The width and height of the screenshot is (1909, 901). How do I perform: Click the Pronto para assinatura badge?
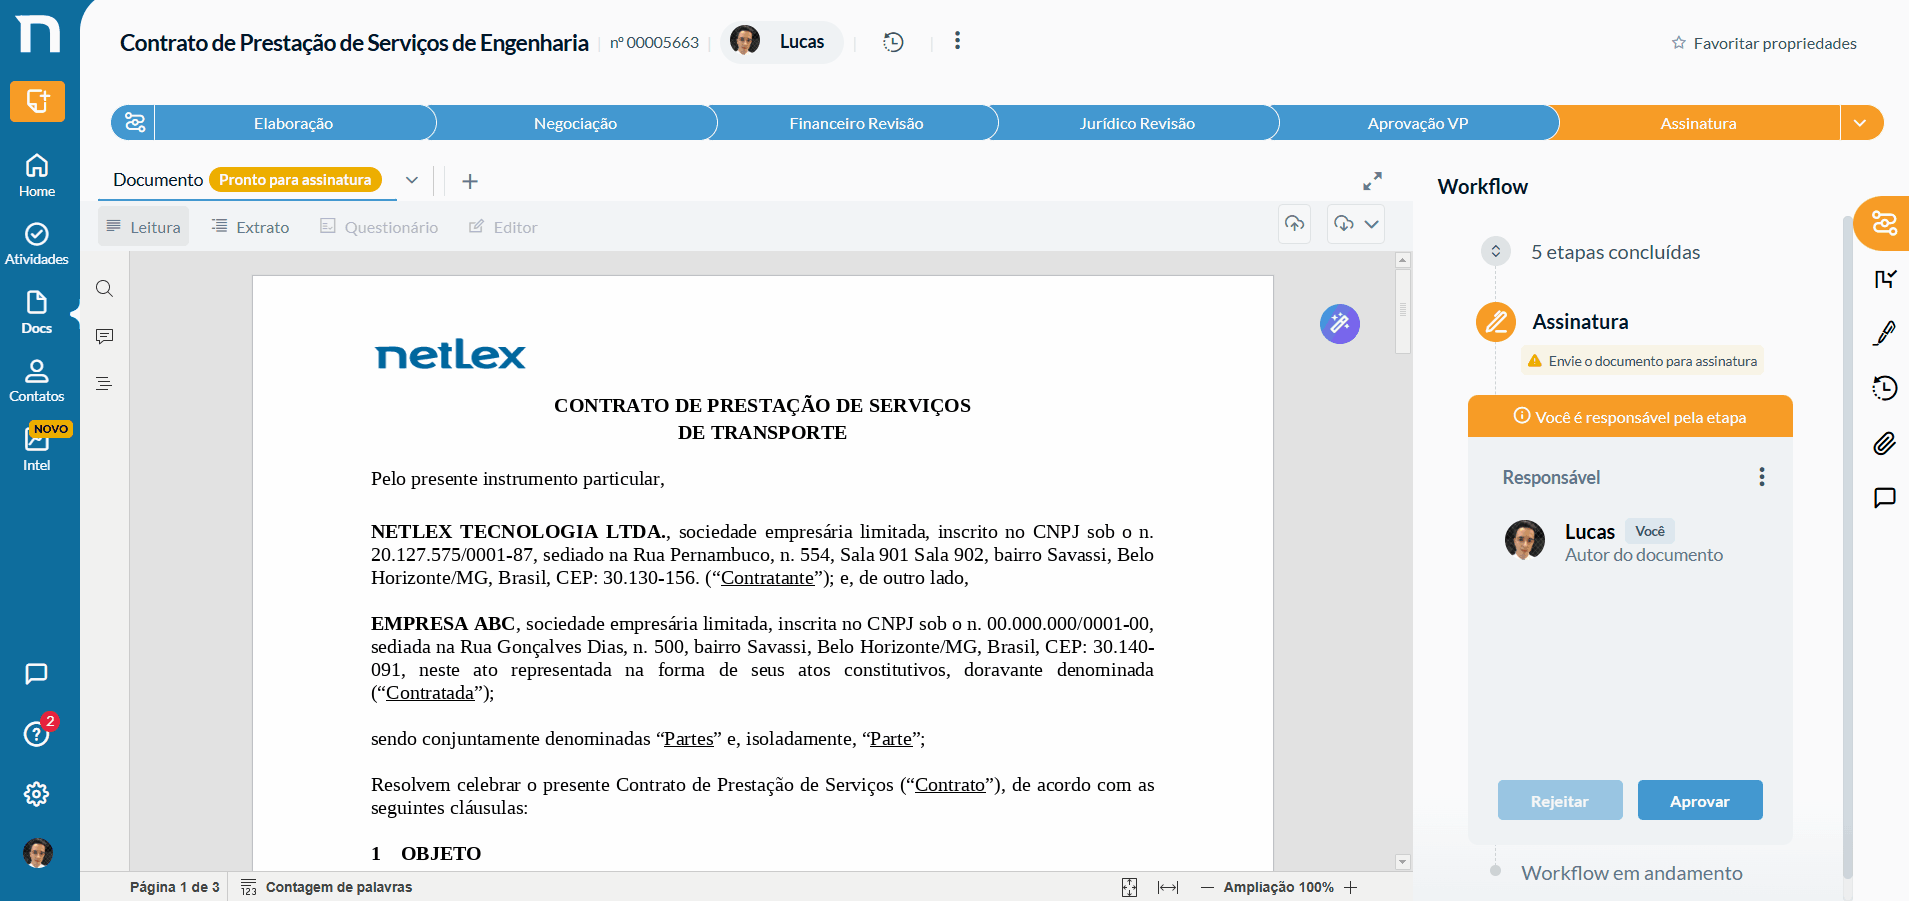click(295, 180)
